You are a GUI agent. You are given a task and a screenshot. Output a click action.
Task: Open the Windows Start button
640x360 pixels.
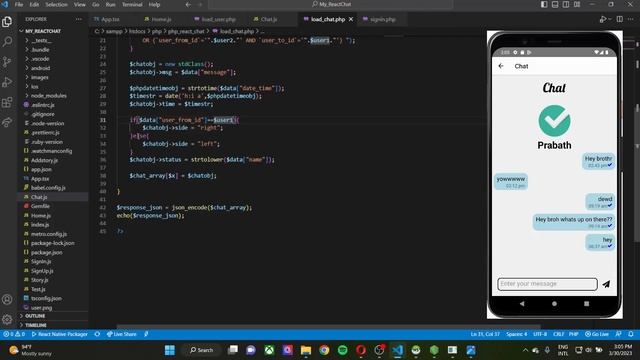pyautogui.click(x=170, y=350)
